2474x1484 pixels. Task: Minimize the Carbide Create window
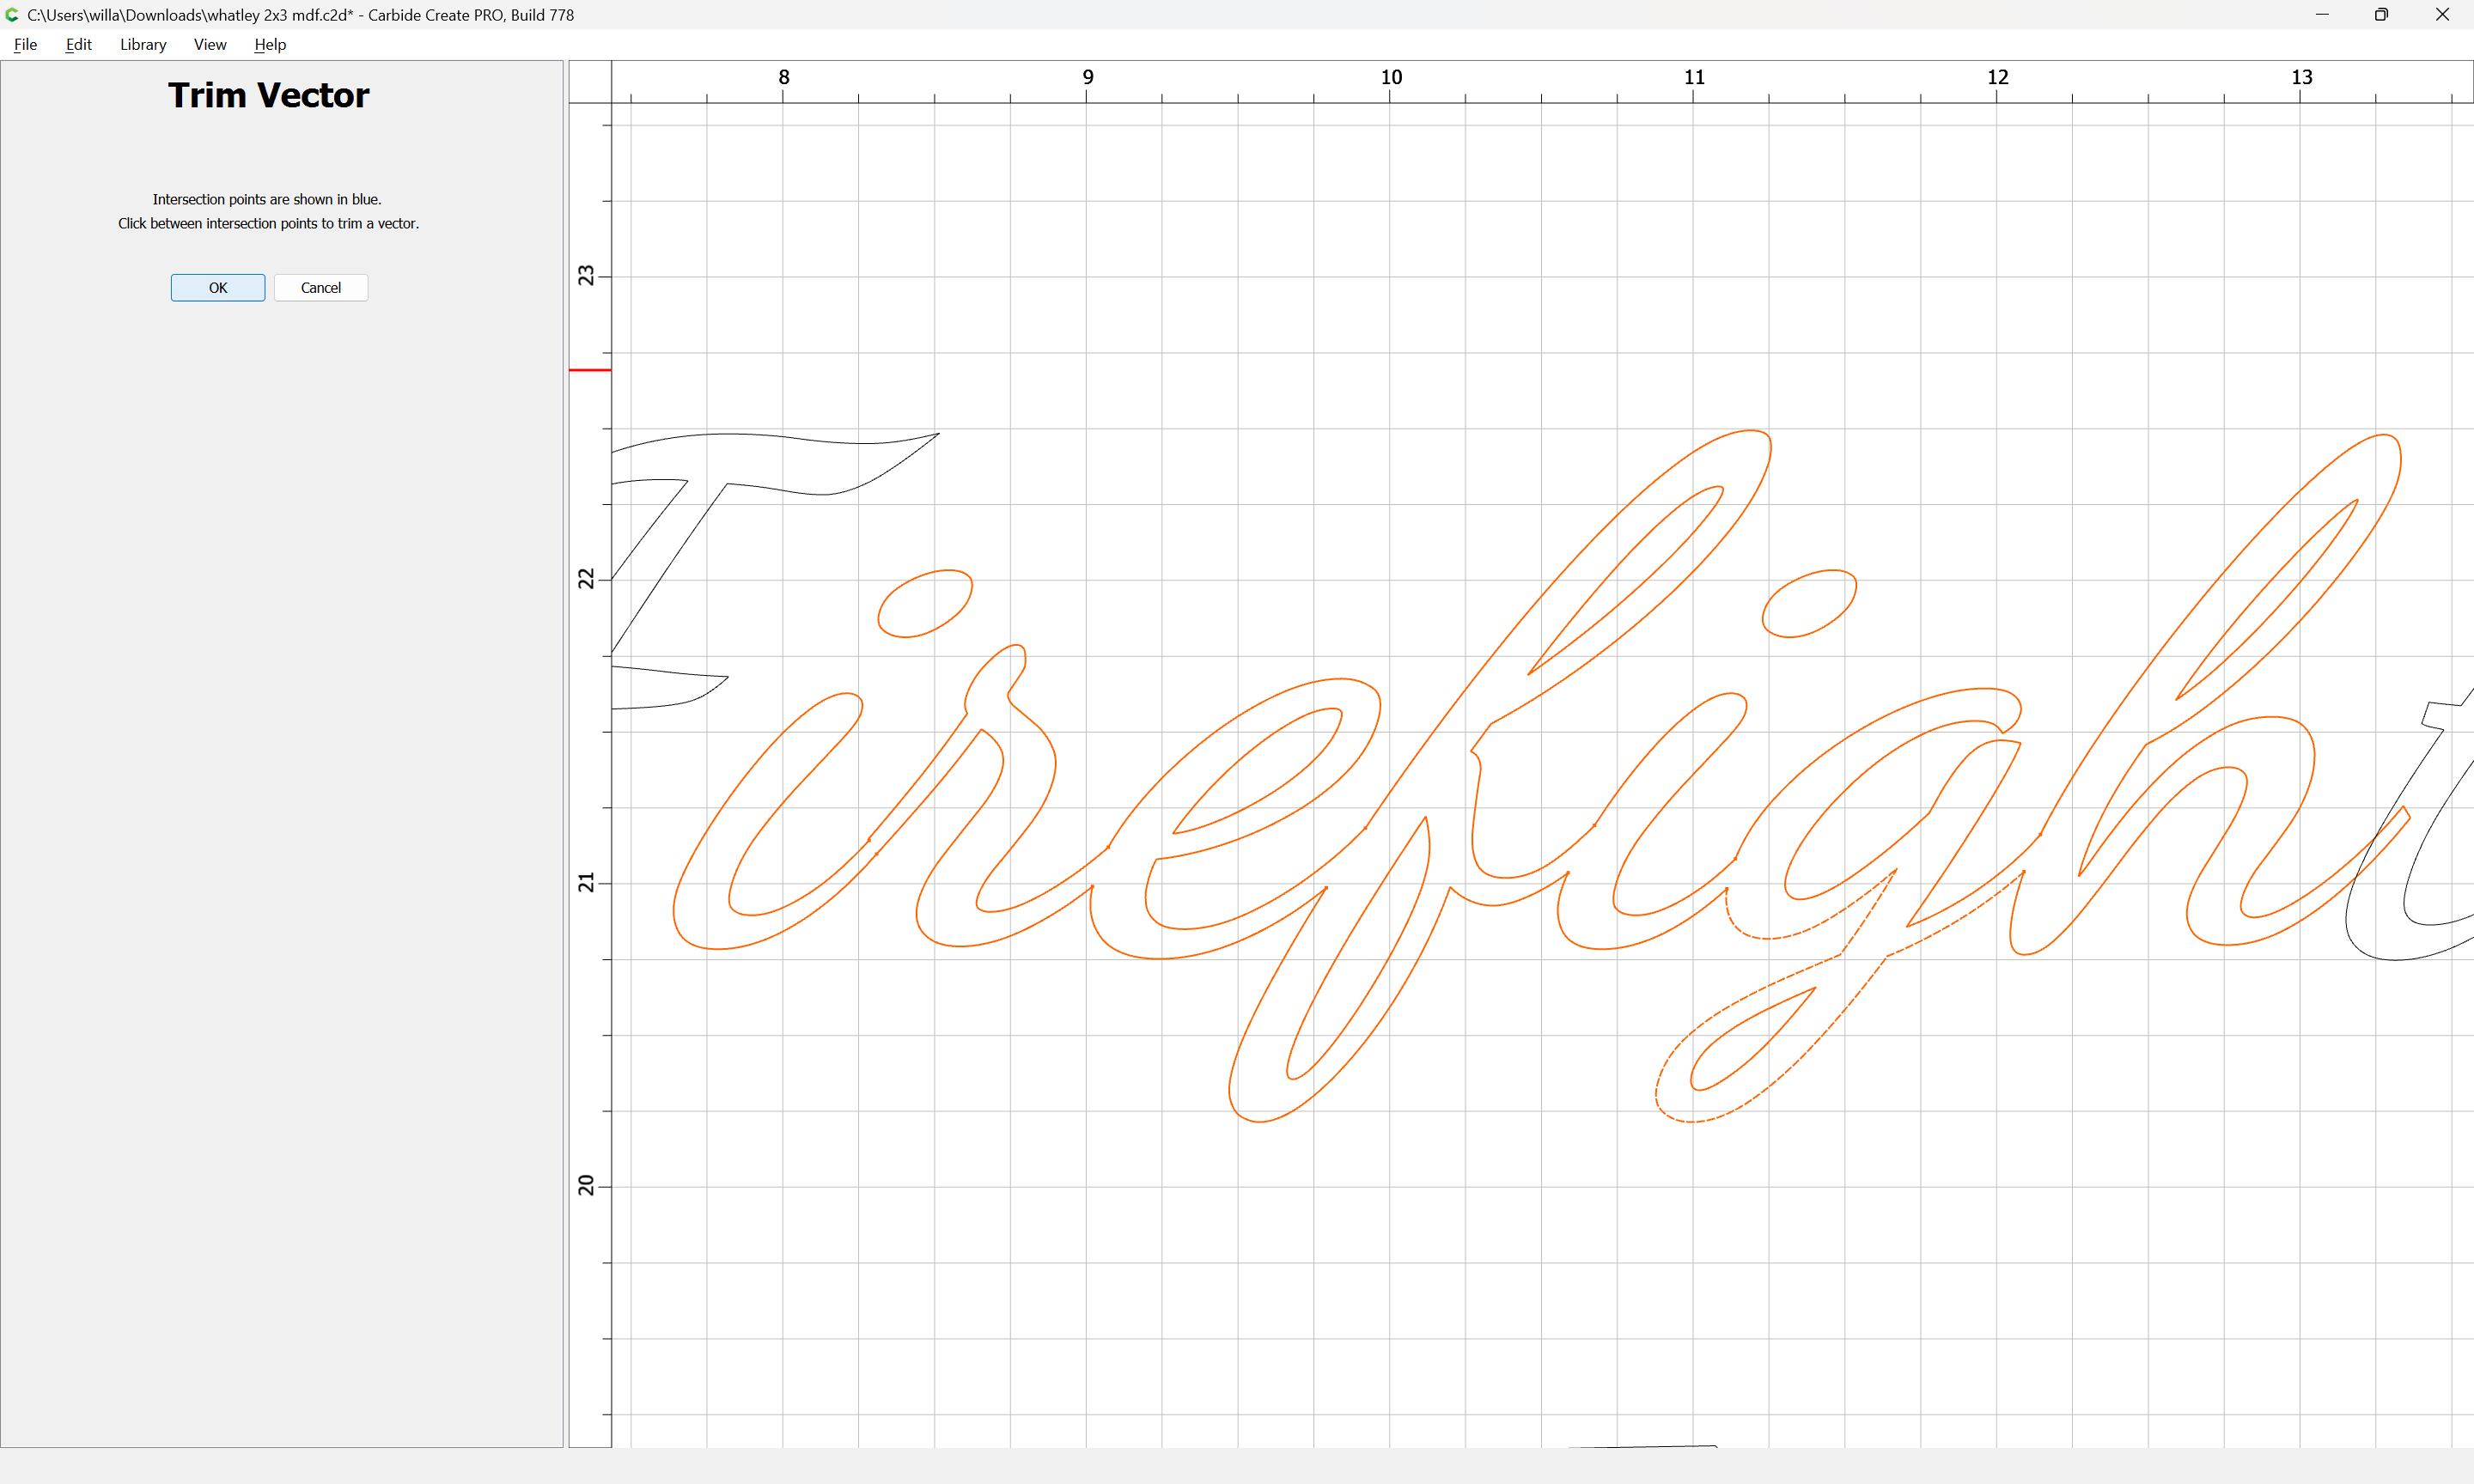click(x=2322, y=14)
